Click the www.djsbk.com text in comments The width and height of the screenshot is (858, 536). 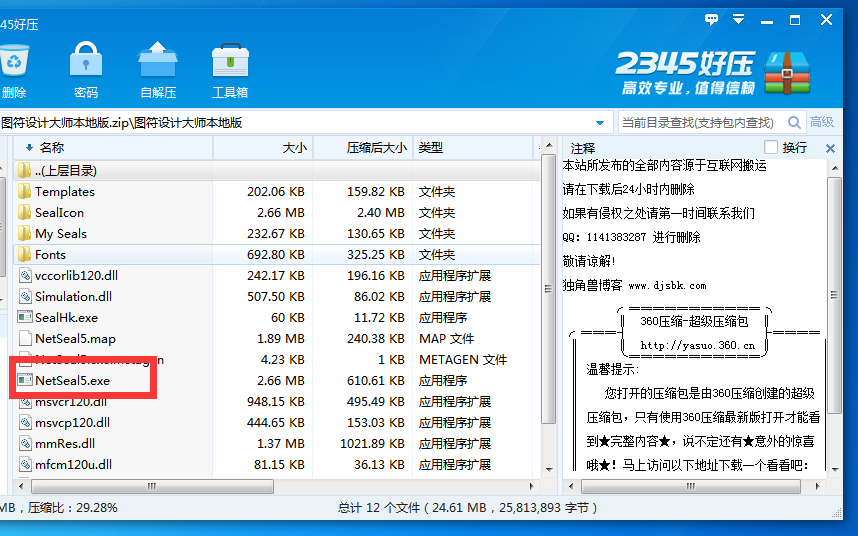coord(668,286)
